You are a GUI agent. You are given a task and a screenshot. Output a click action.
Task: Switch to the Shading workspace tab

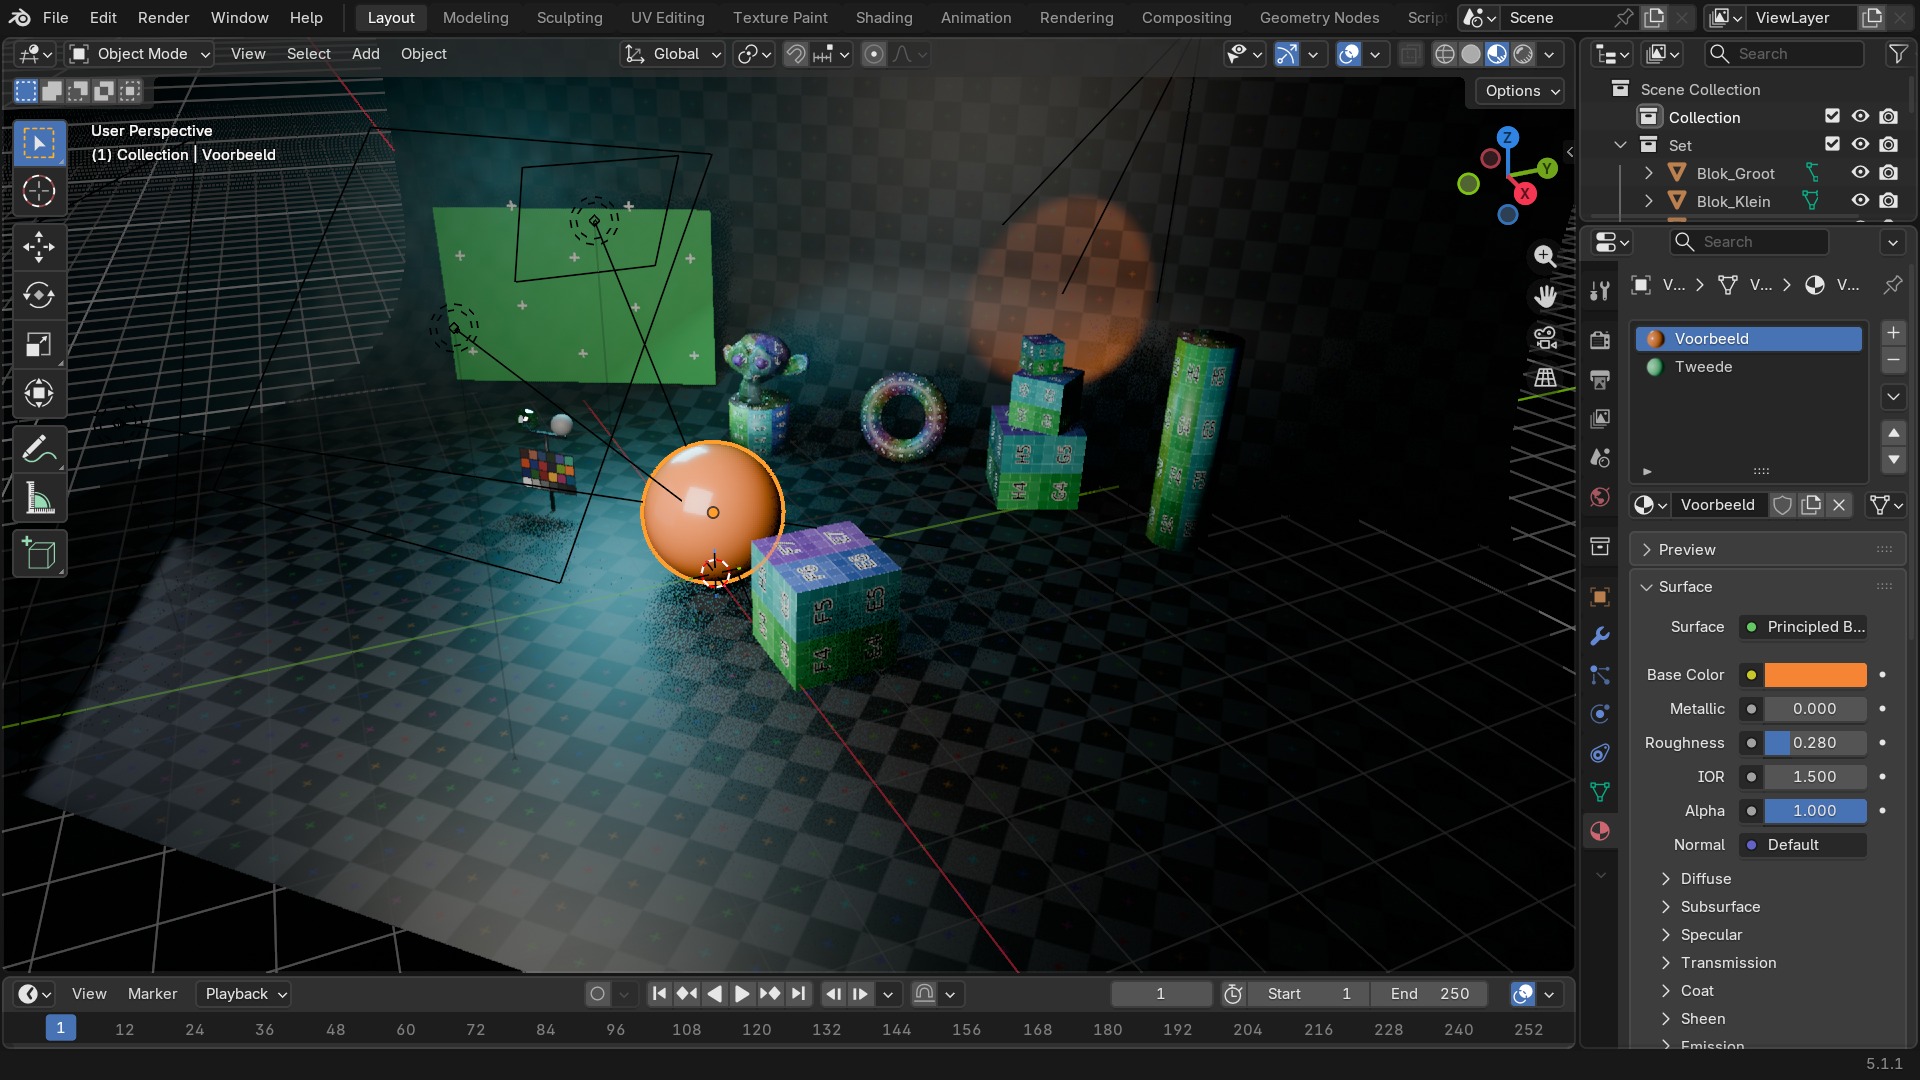[x=883, y=18]
